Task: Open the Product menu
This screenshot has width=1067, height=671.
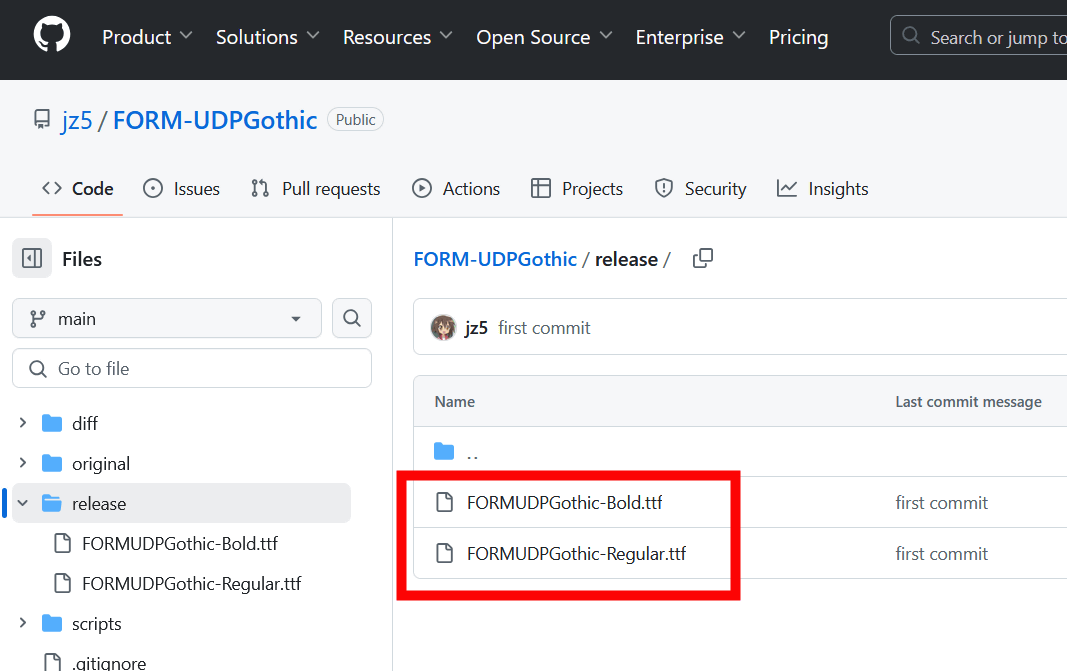Action: pyautogui.click(x=147, y=37)
